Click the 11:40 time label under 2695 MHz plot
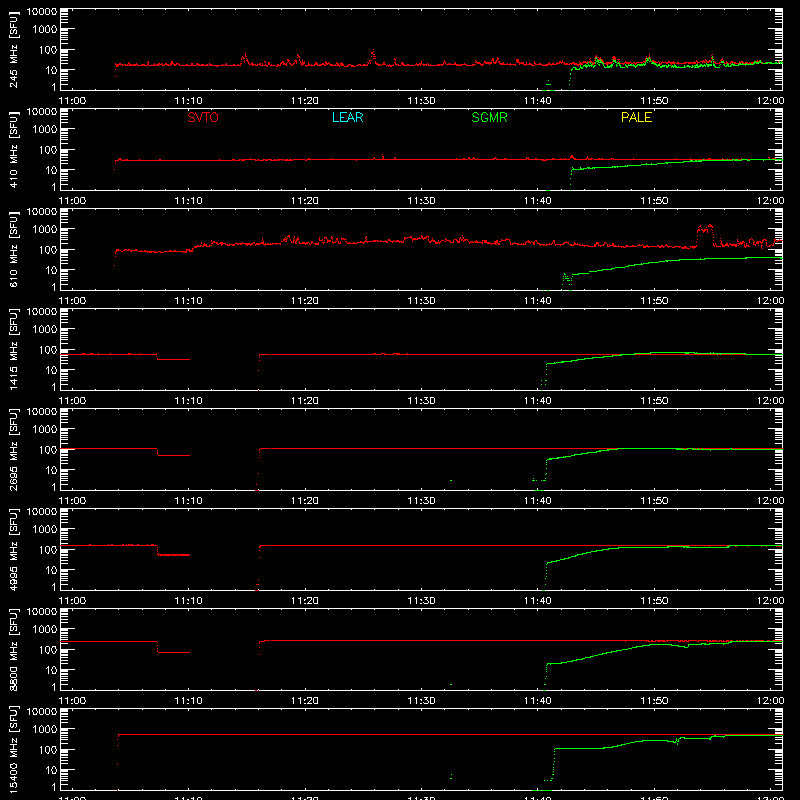 pyautogui.click(x=538, y=501)
